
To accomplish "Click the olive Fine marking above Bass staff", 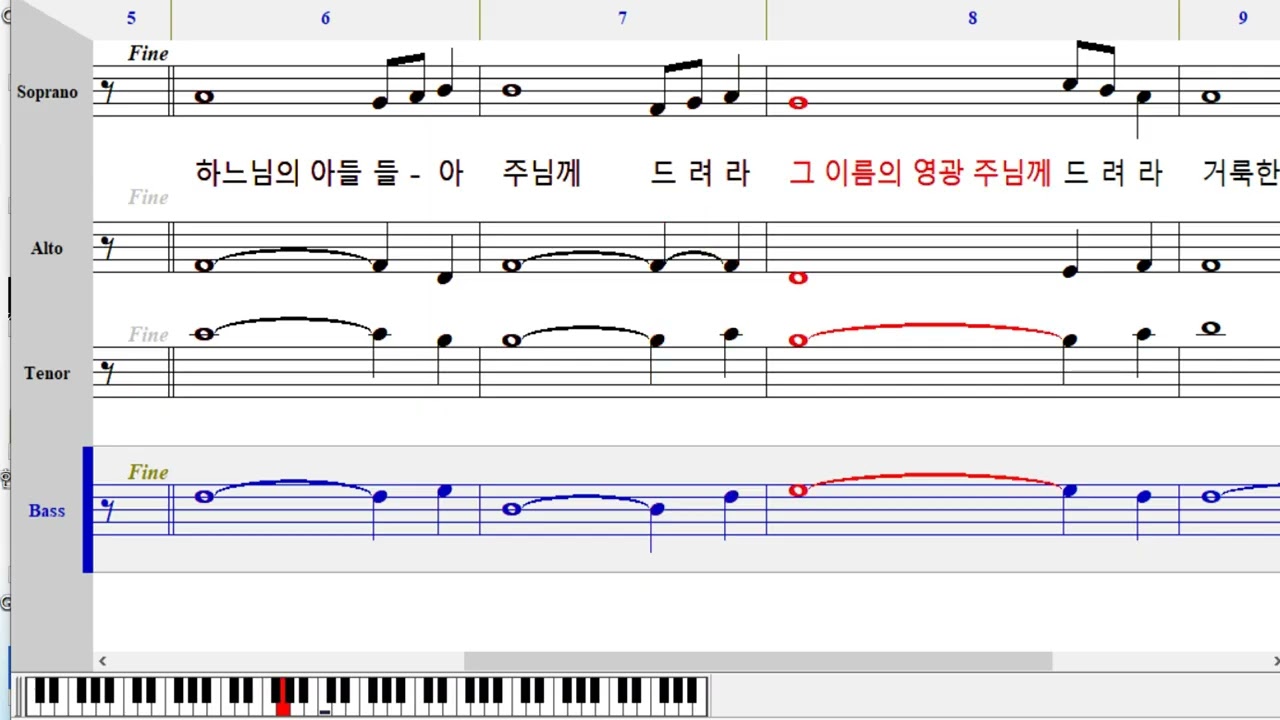I will tap(148, 472).
